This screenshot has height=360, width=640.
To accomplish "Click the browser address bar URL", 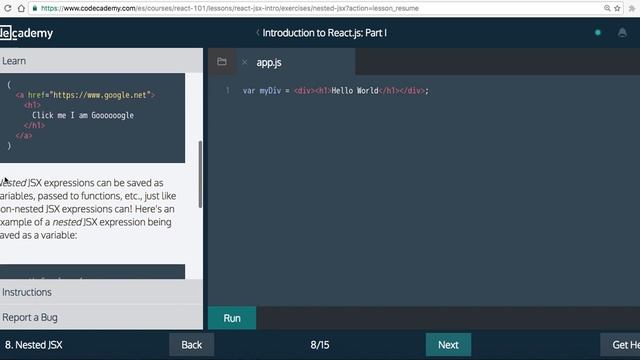I will tap(230, 8).
